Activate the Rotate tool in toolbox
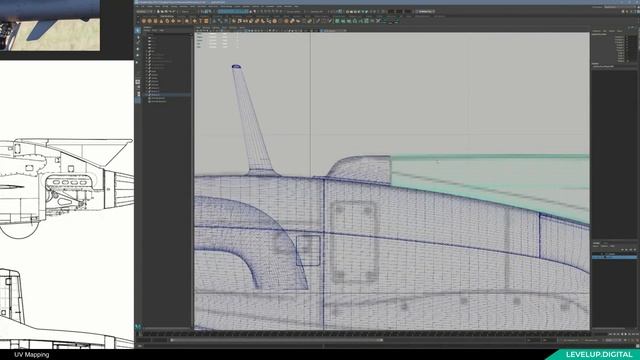This screenshot has width=640, height=360. pos(138,56)
